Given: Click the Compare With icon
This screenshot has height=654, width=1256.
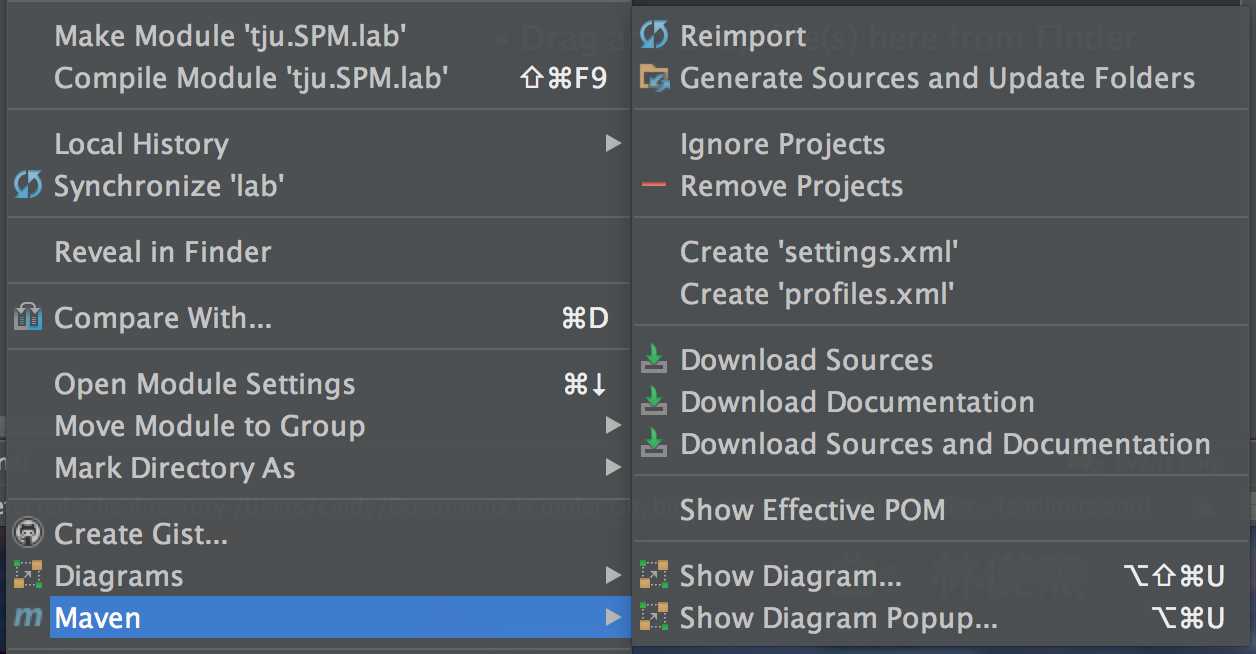Looking at the screenshot, I should (x=28, y=318).
